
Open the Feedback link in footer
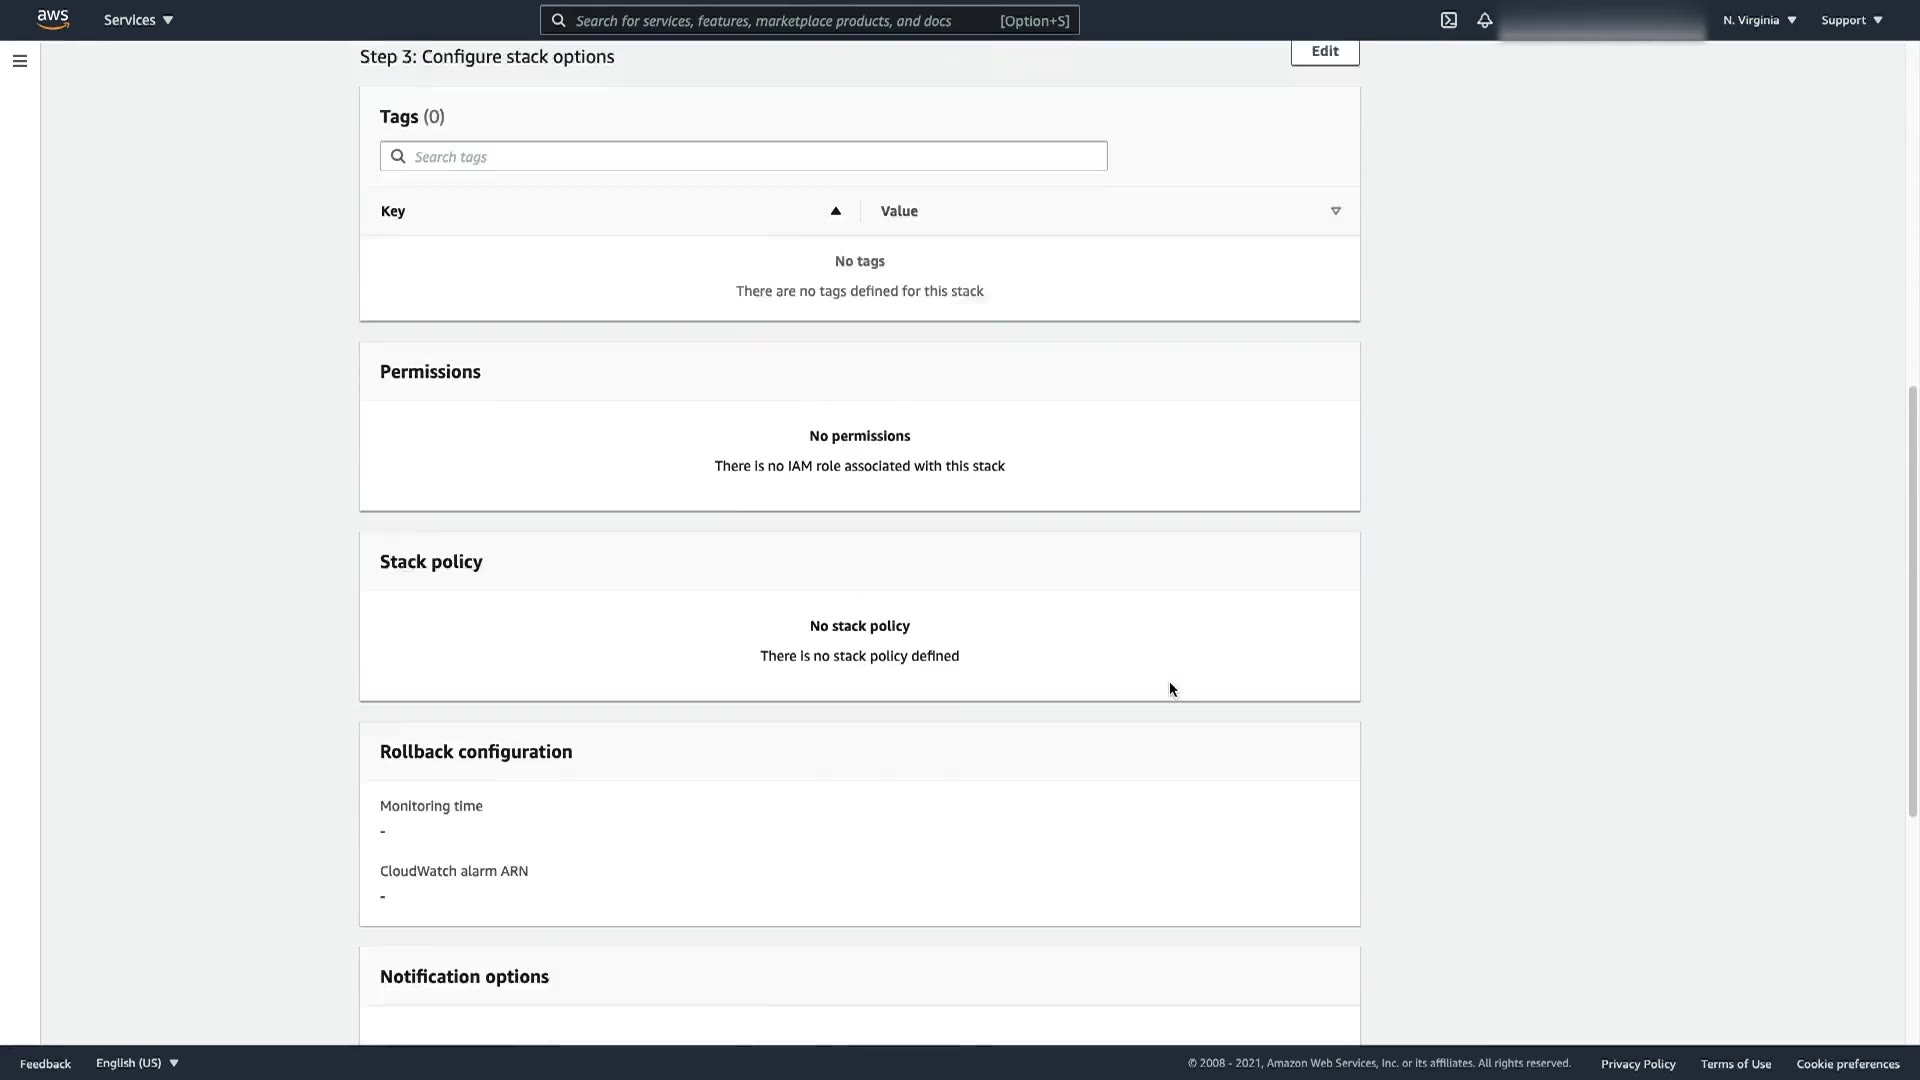(45, 1064)
